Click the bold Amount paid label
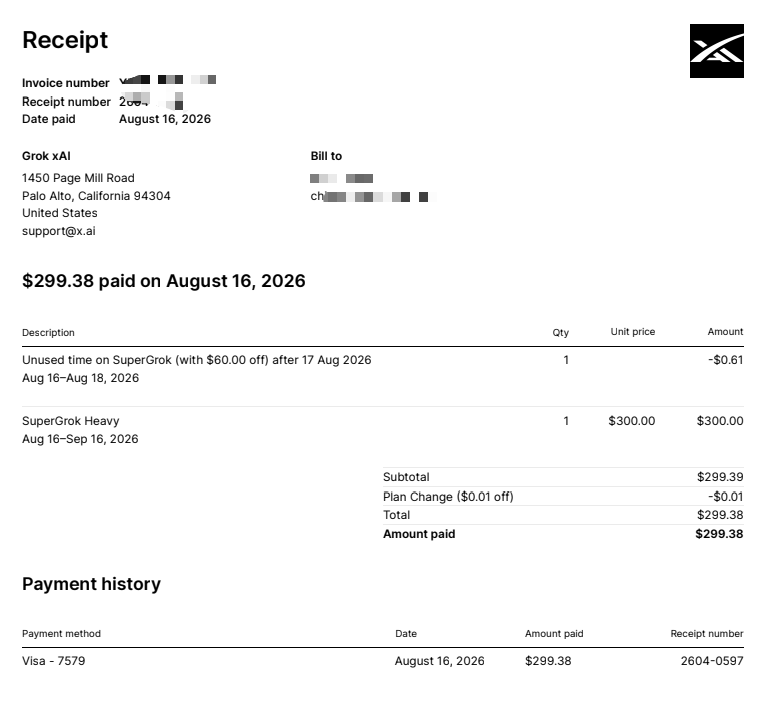Screen dimensions: 765x702 (419, 534)
